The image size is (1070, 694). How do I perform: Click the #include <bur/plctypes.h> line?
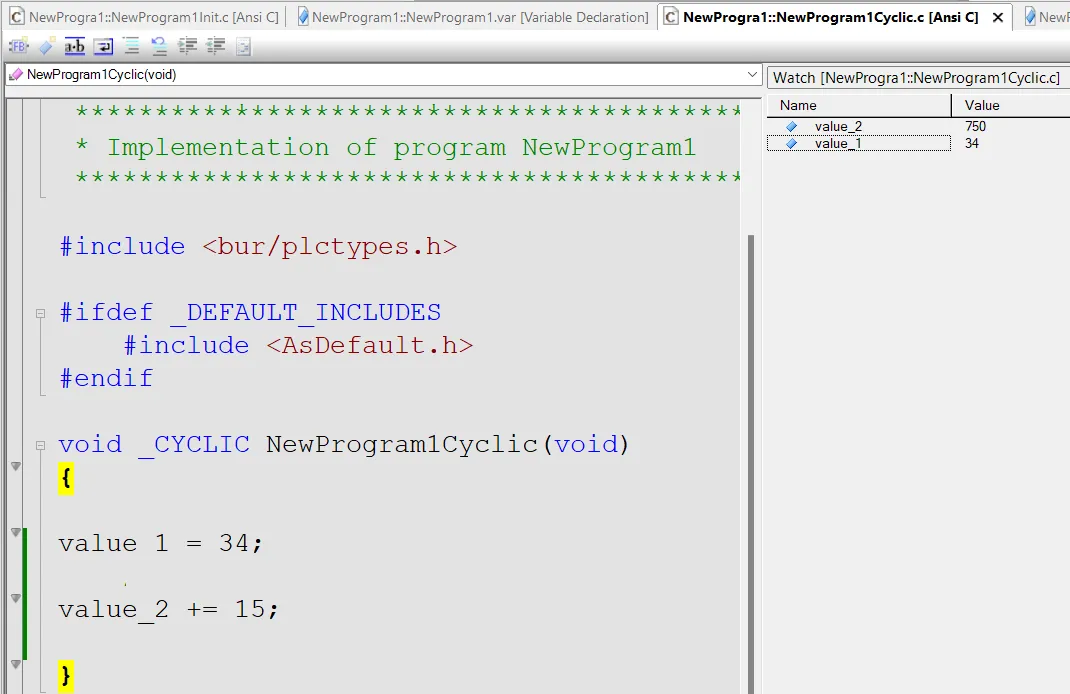click(258, 246)
